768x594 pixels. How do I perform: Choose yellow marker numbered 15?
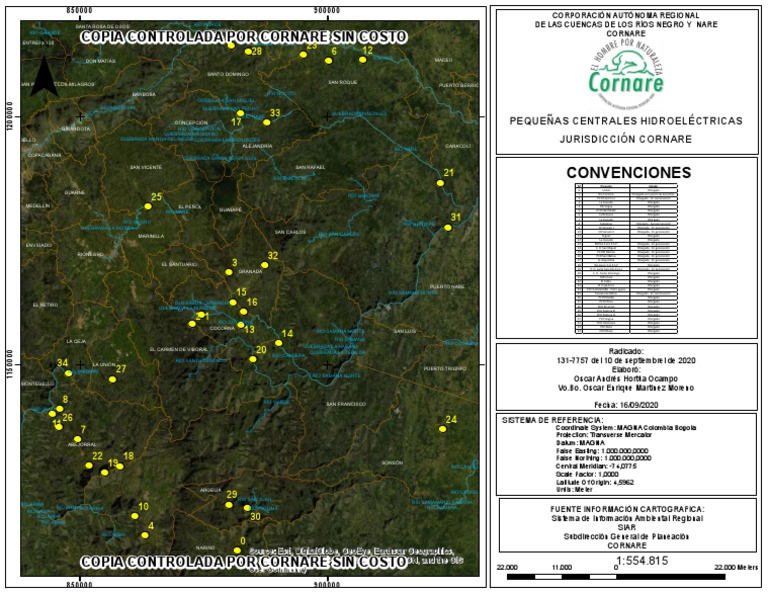coord(233,302)
